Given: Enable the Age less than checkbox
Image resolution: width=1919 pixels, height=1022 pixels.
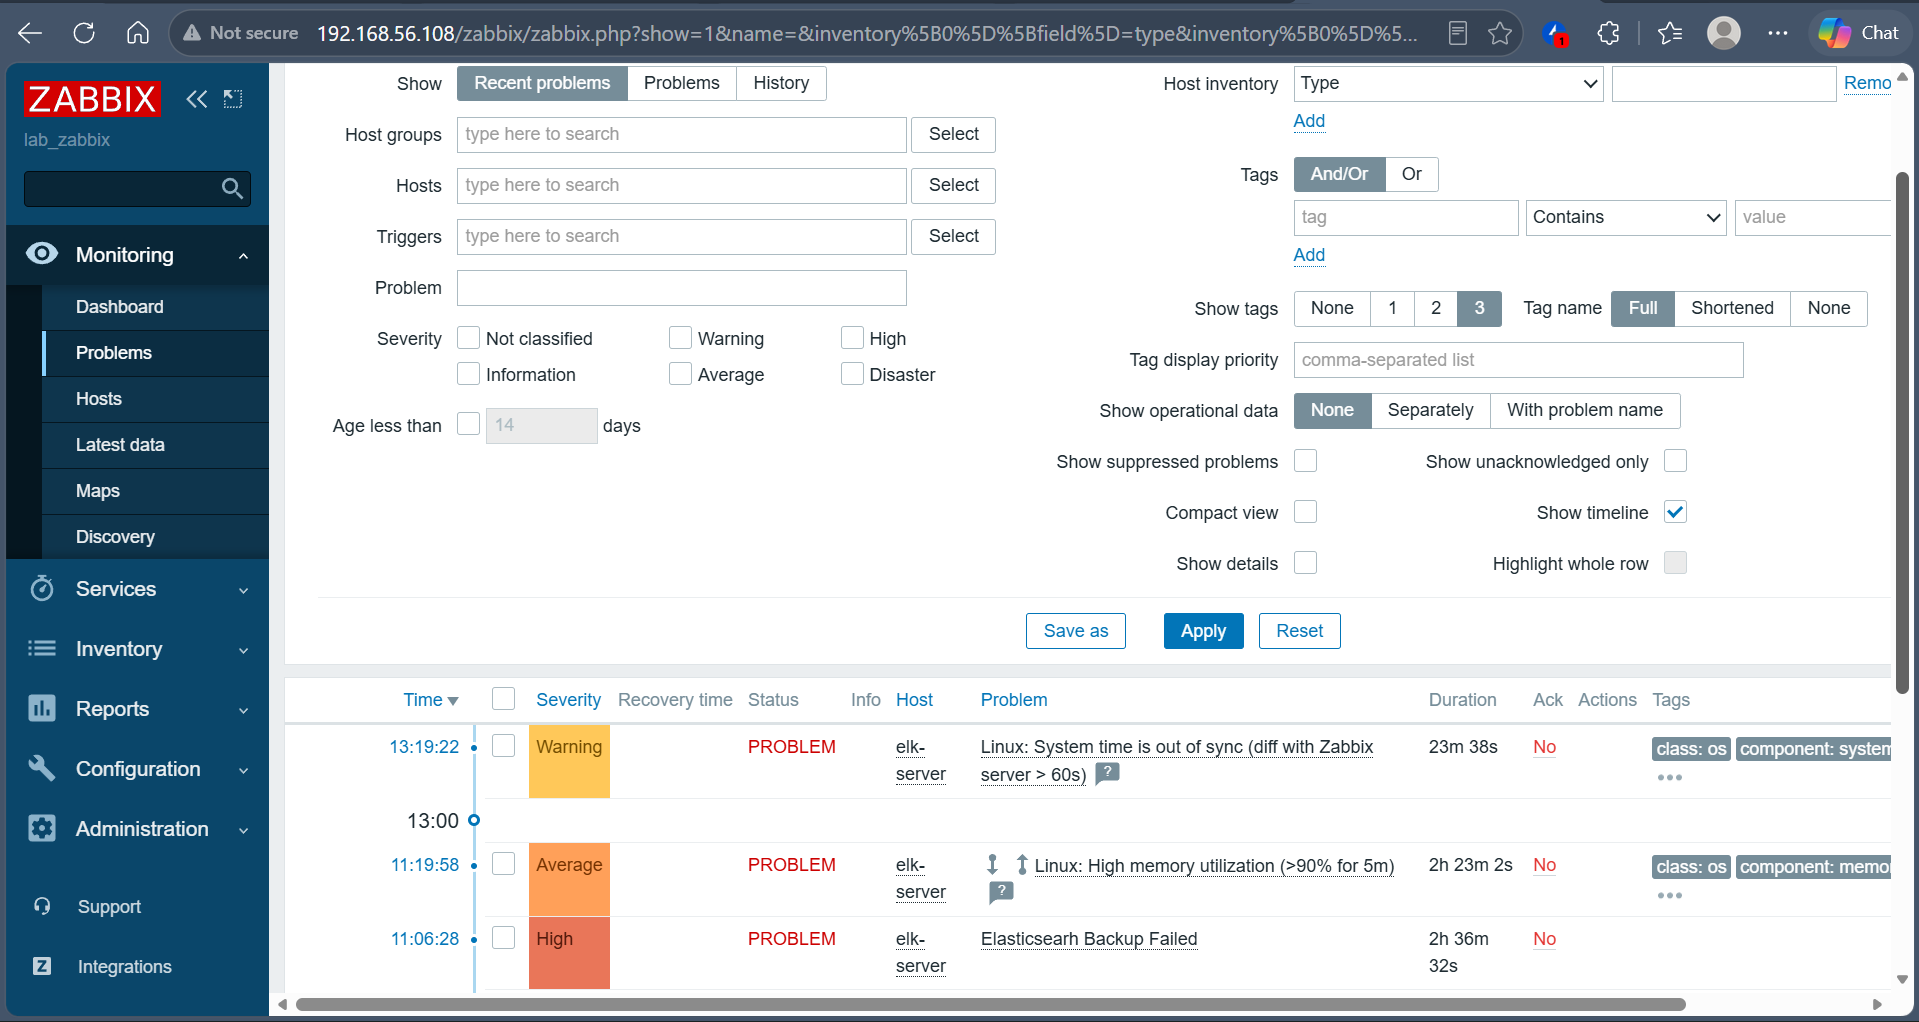Looking at the screenshot, I should (468, 424).
